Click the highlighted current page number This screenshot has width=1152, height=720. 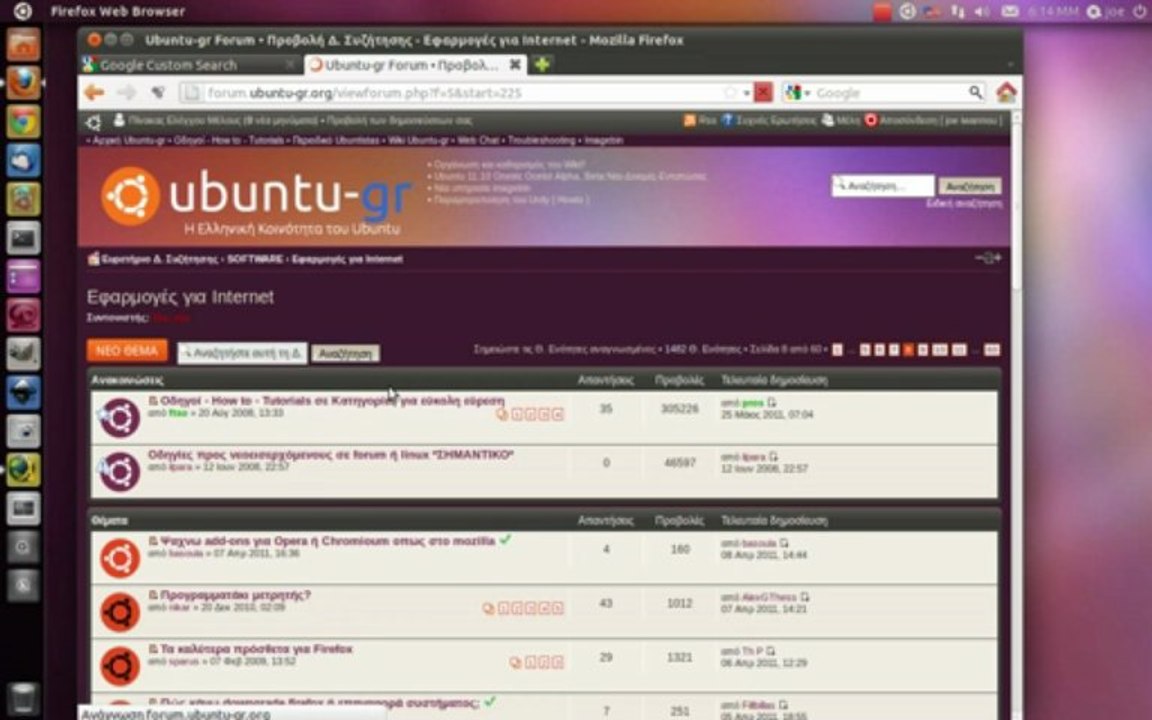[908, 350]
